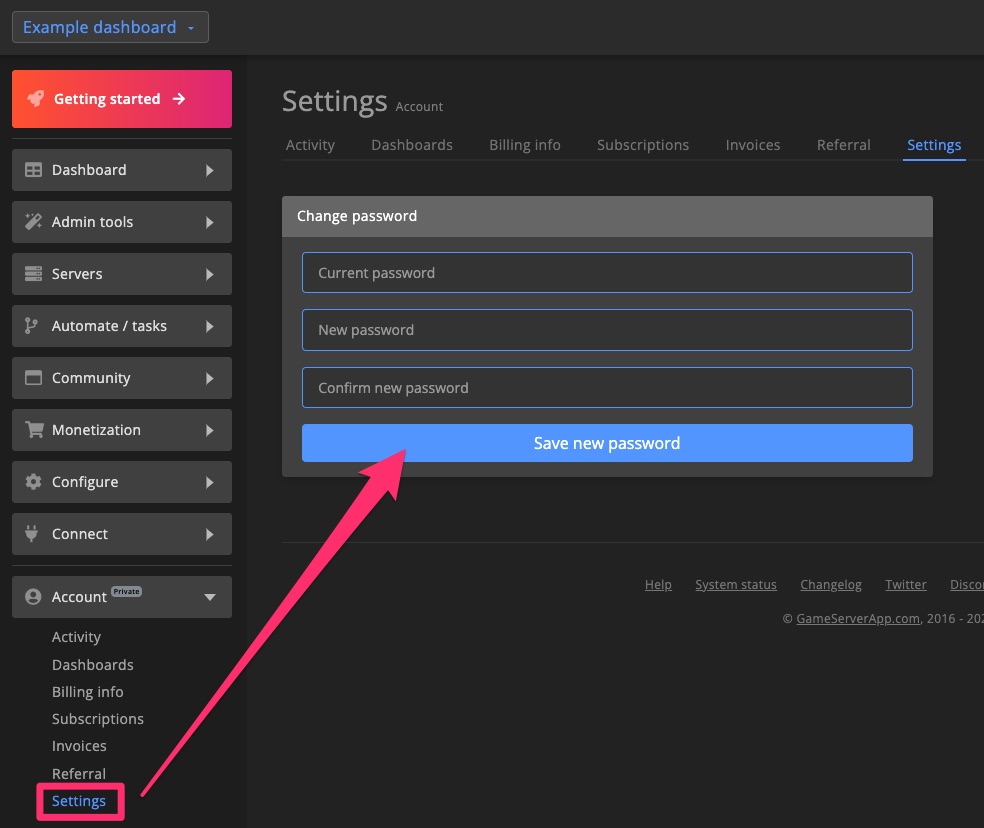The width and height of the screenshot is (984, 828).
Task: Expand the Monetization menu arrow
Action: click(209, 430)
